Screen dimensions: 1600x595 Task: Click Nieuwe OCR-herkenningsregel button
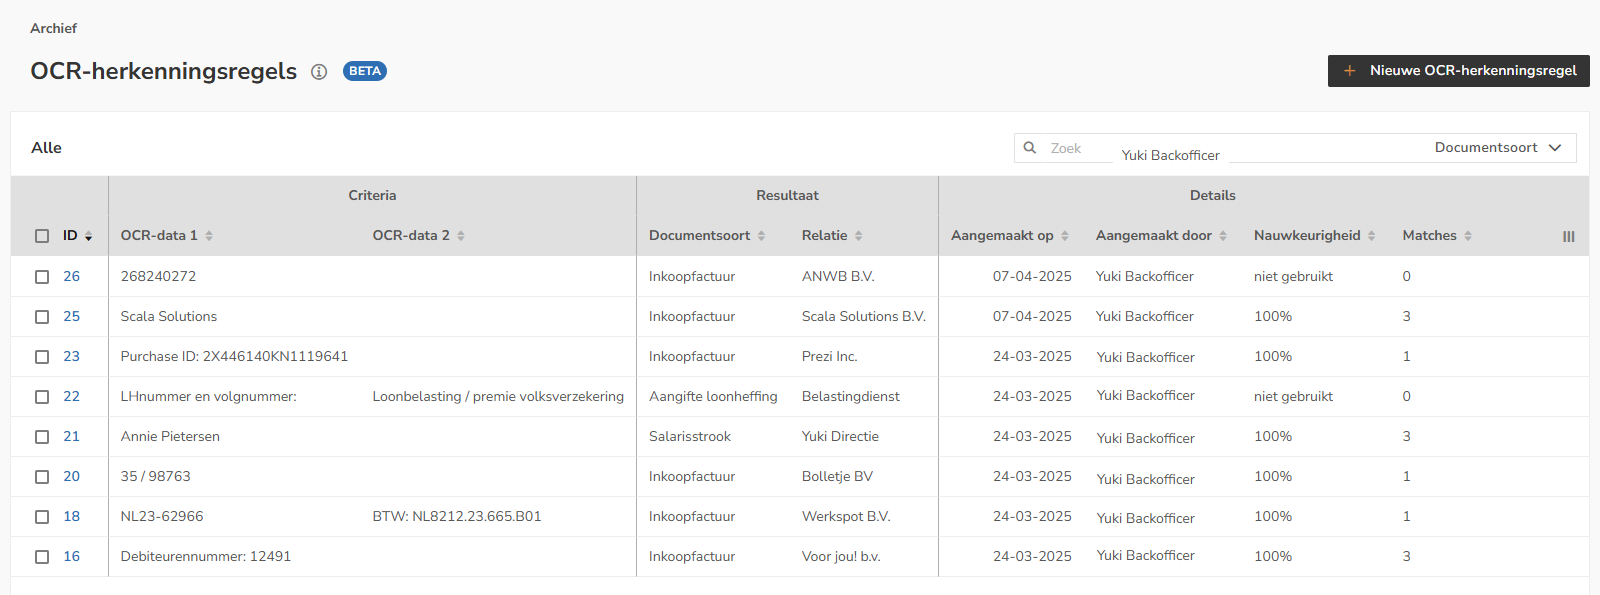[1458, 71]
